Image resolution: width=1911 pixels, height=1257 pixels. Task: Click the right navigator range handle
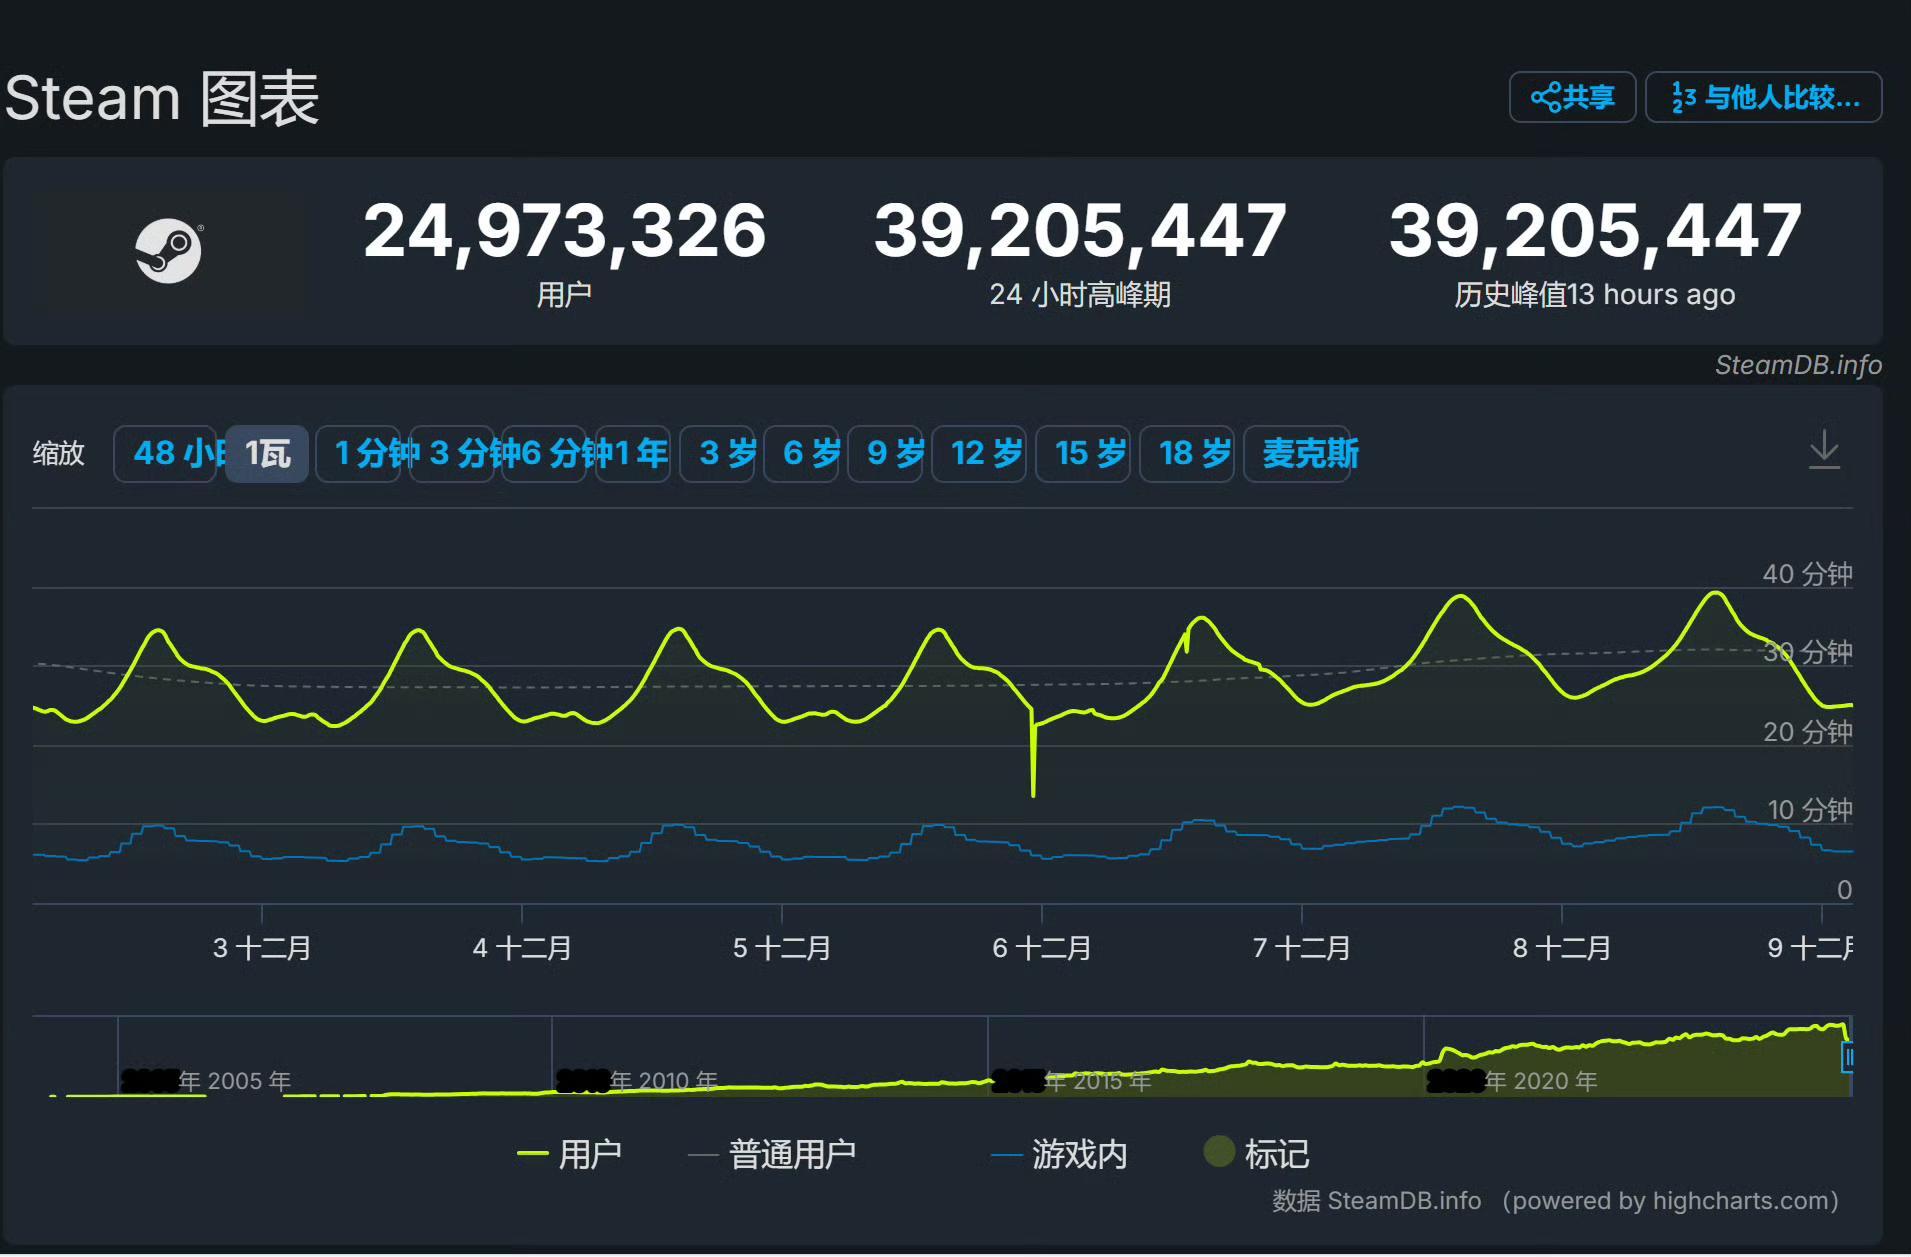pos(1848,1057)
